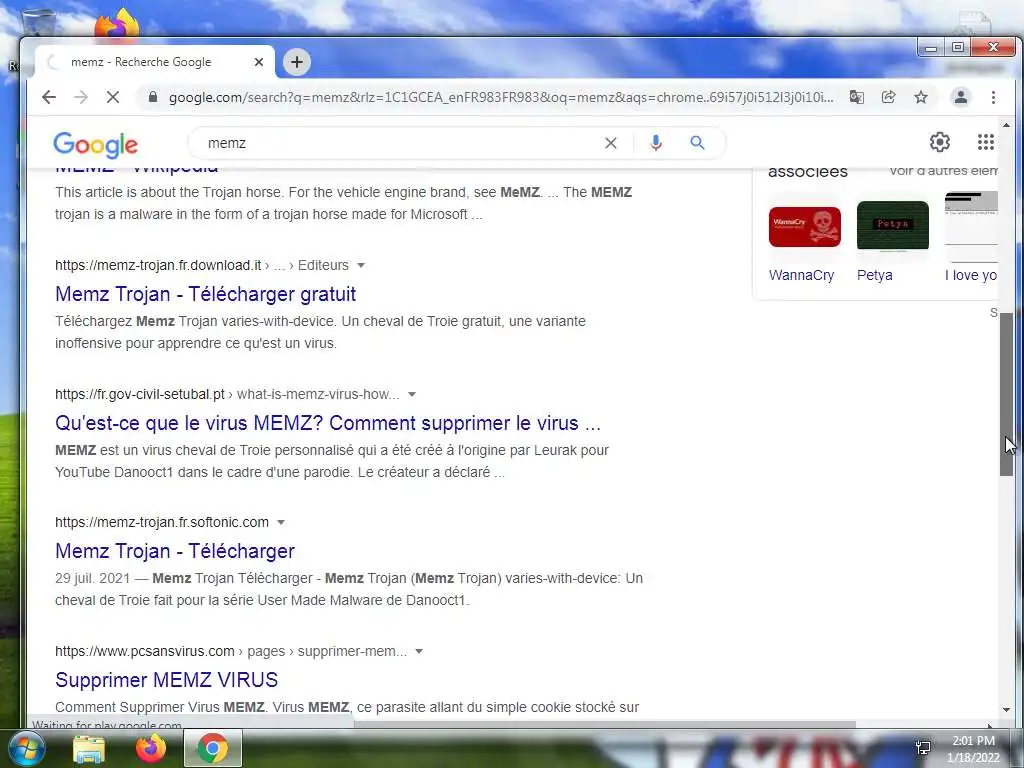Open Google search settings gear
This screenshot has height=768, width=1024.
point(939,142)
